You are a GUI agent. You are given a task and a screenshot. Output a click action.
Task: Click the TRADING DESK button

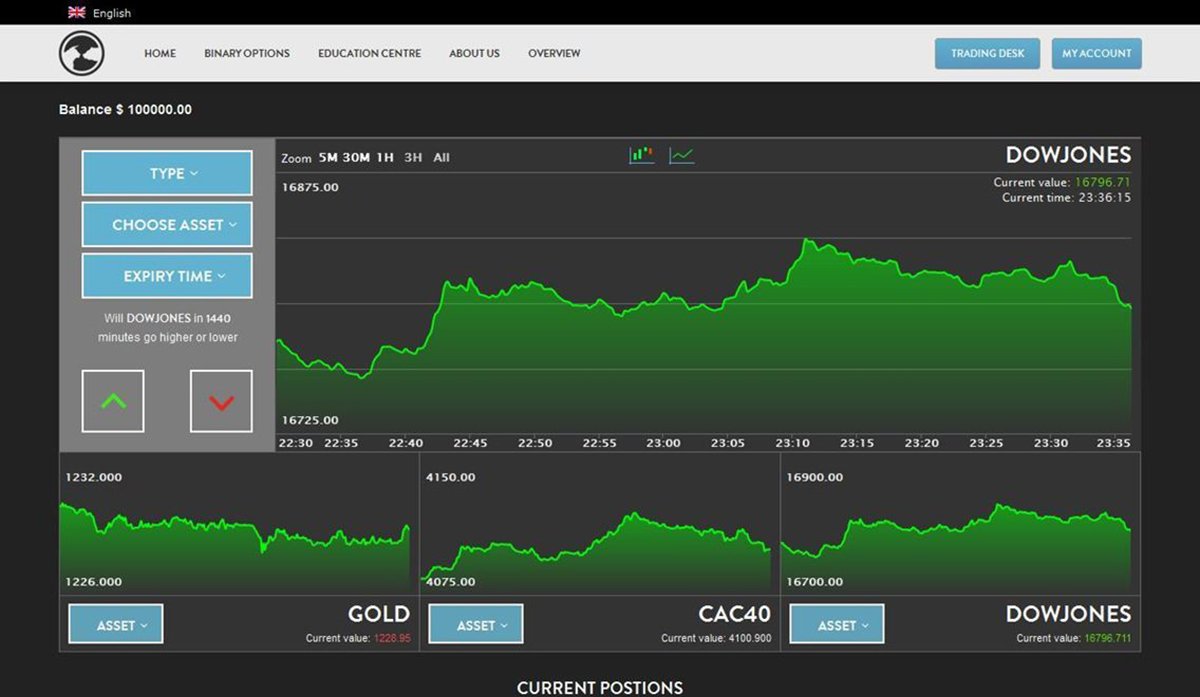(x=987, y=54)
